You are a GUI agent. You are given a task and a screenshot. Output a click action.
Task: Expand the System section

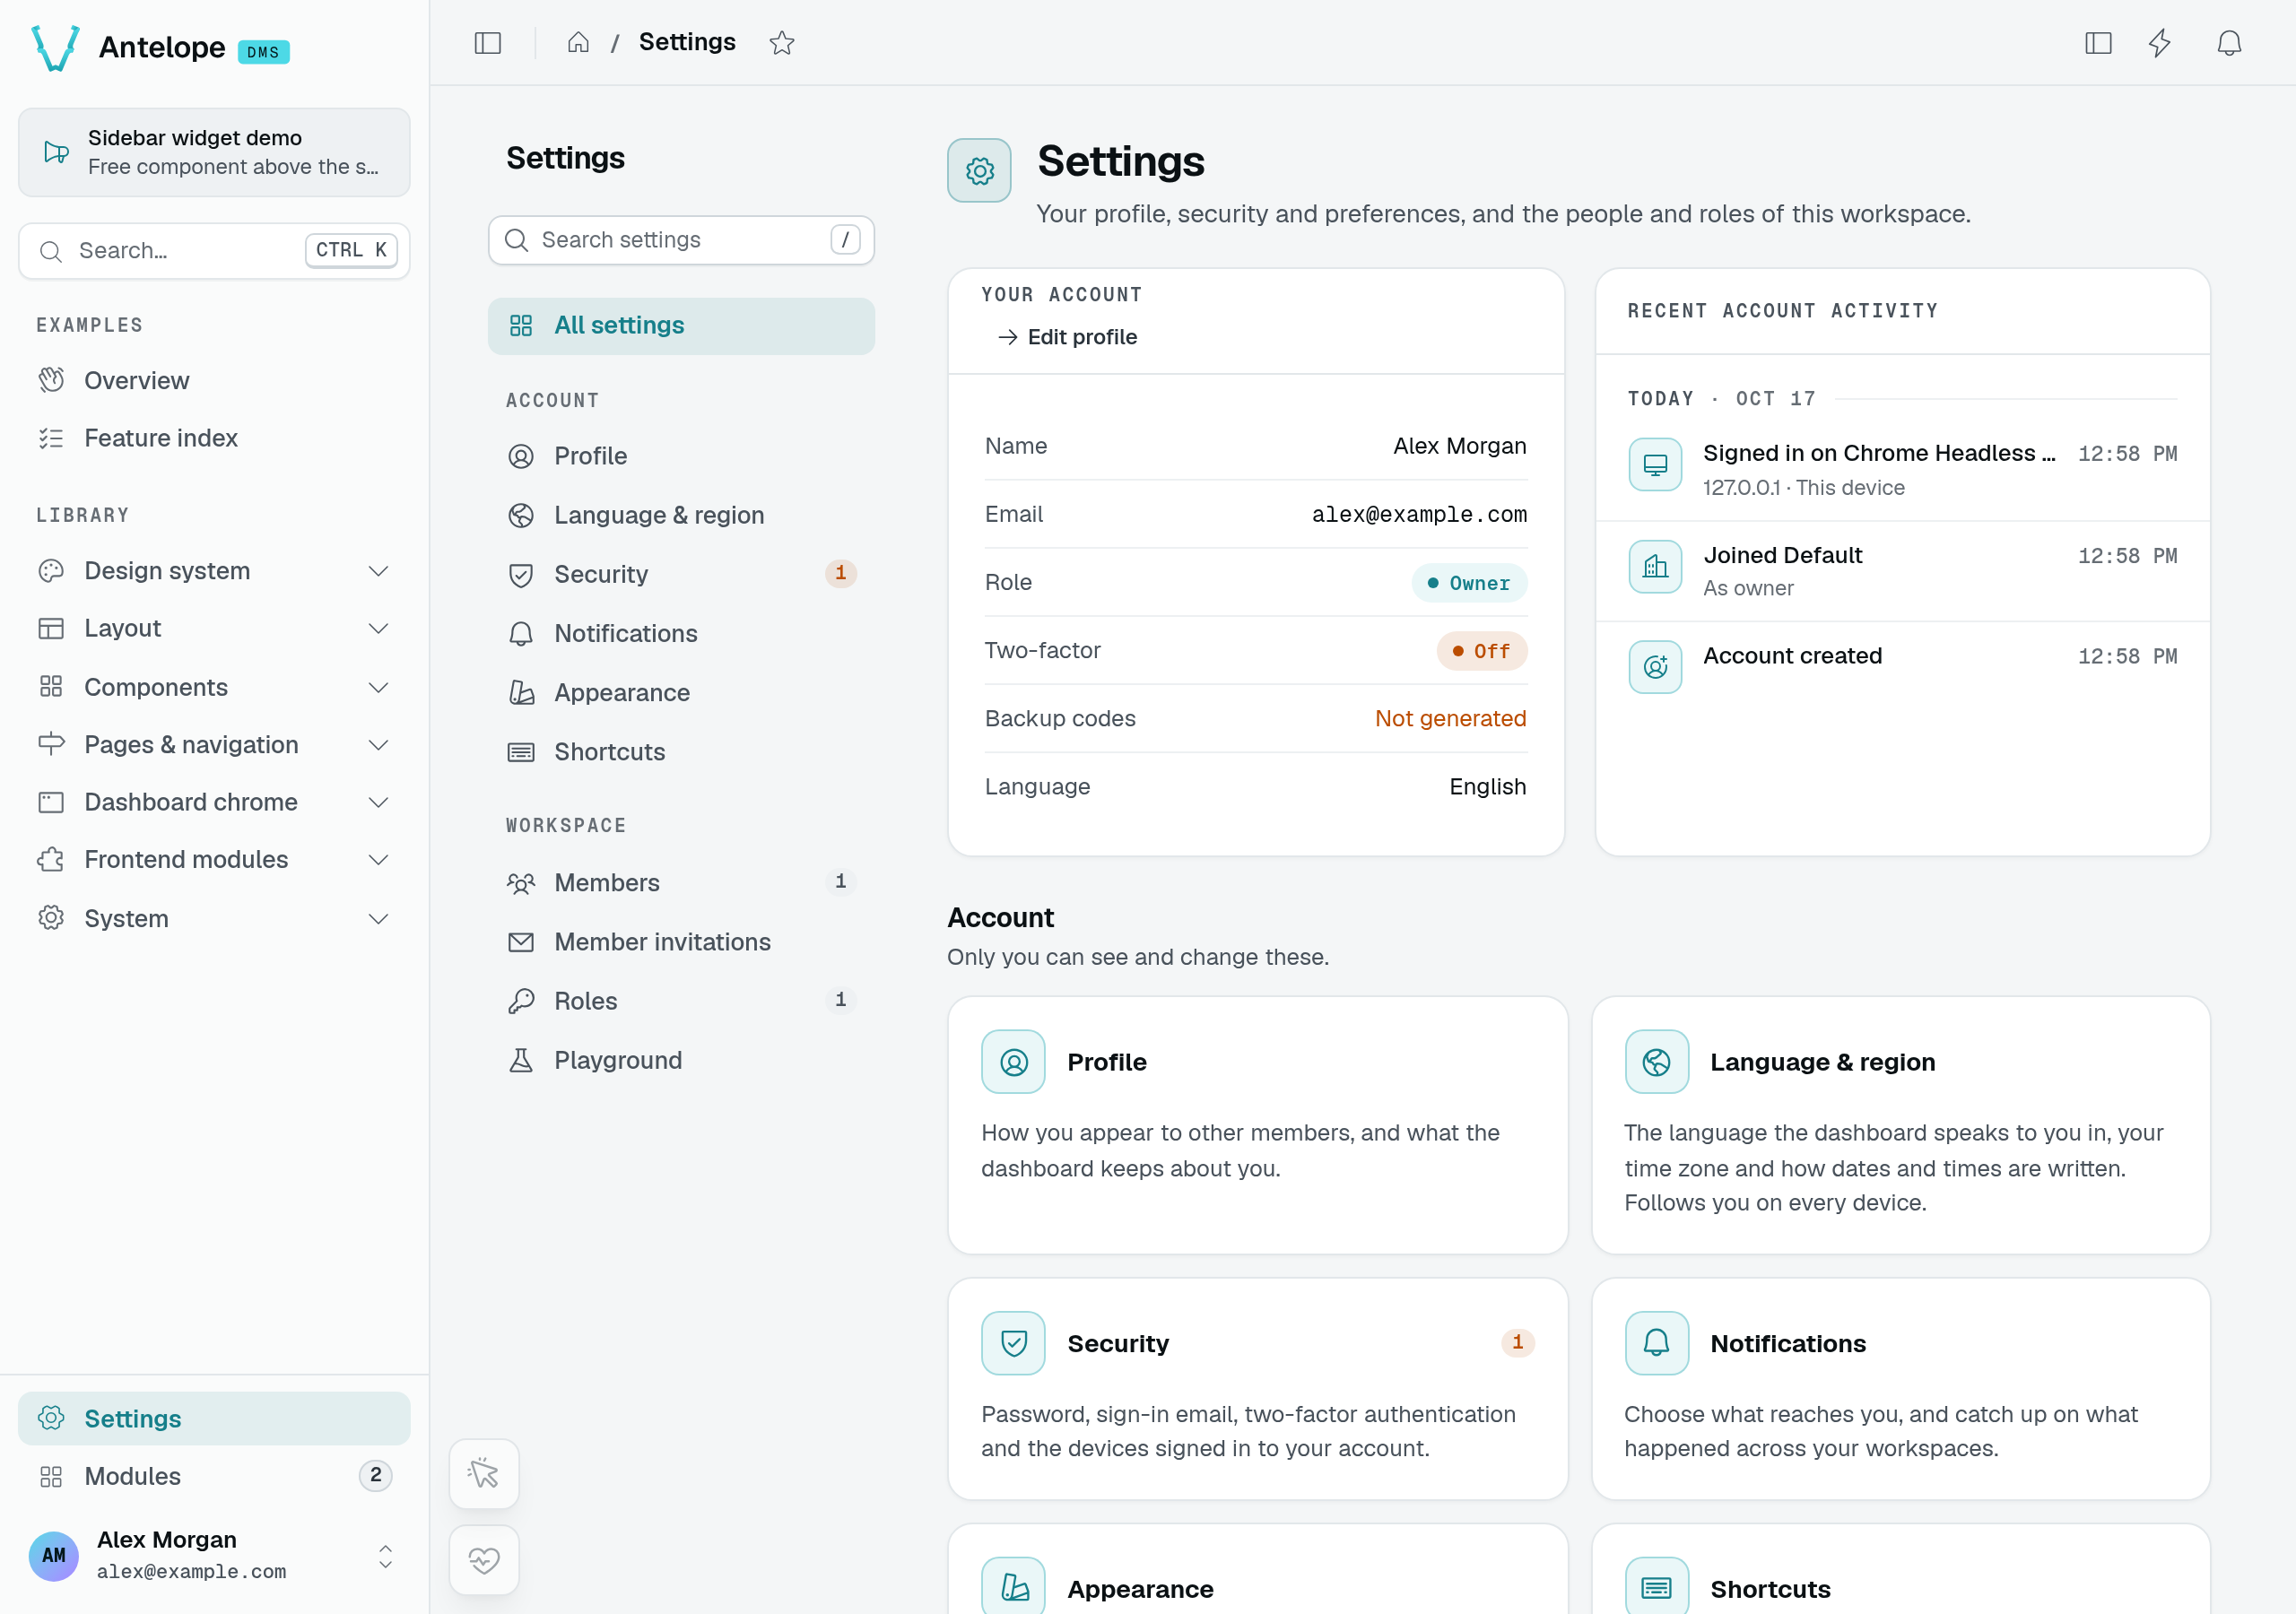tap(214, 919)
